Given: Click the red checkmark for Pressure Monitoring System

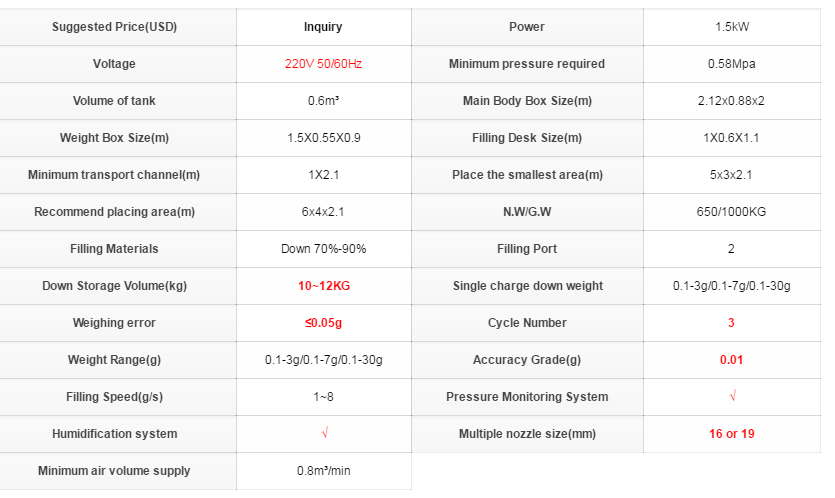Looking at the screenshot, I should coord(732,397).
